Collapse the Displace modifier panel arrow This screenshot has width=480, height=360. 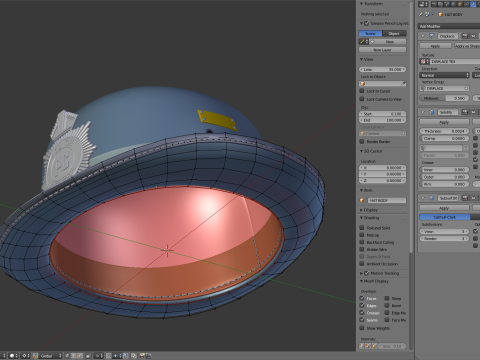tap(423, 36)
